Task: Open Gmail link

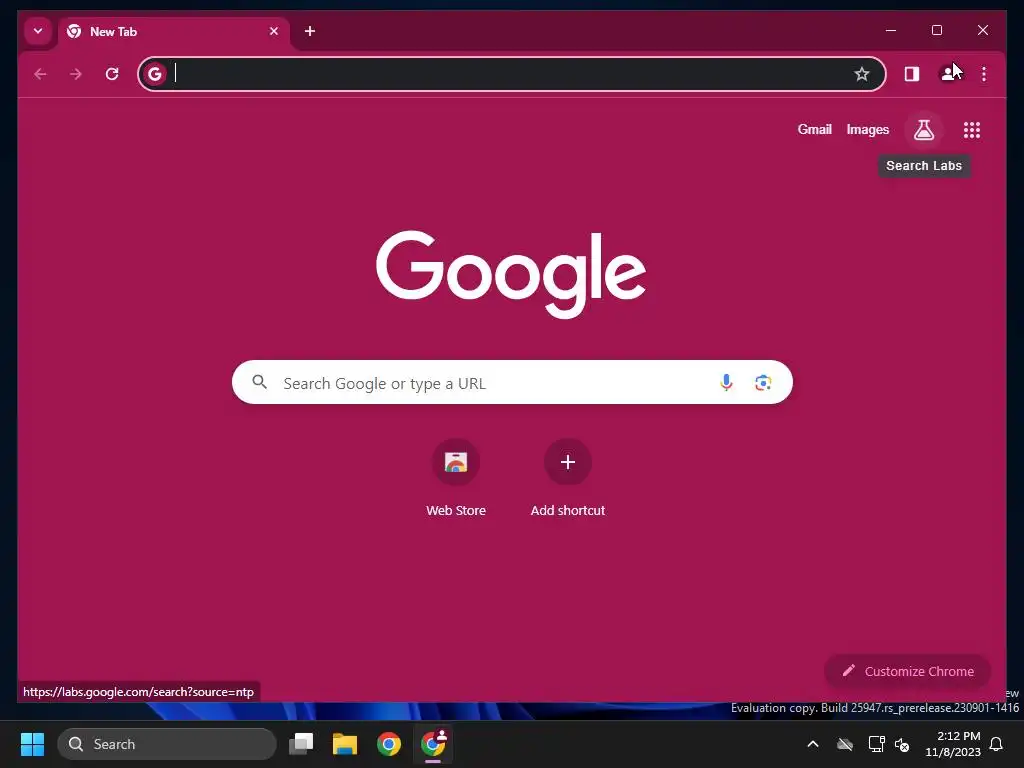Action: pyautogui.click(x=814, y=129)
